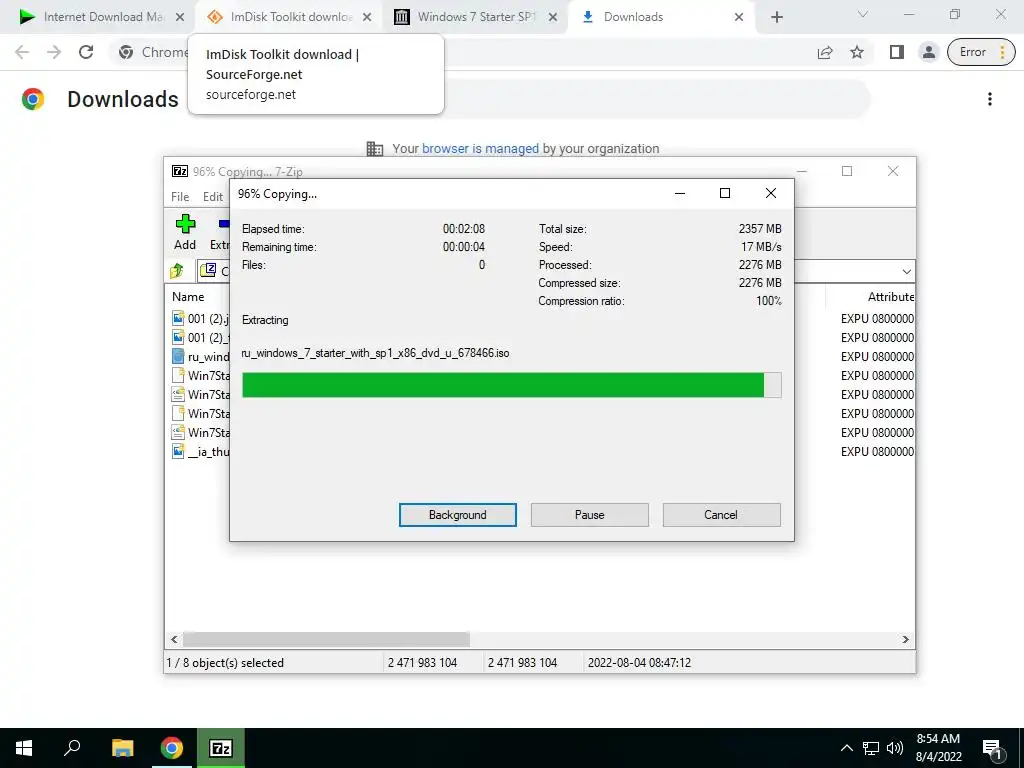Click 7-Zip icon in window title bar

click(x=180, y=171)
